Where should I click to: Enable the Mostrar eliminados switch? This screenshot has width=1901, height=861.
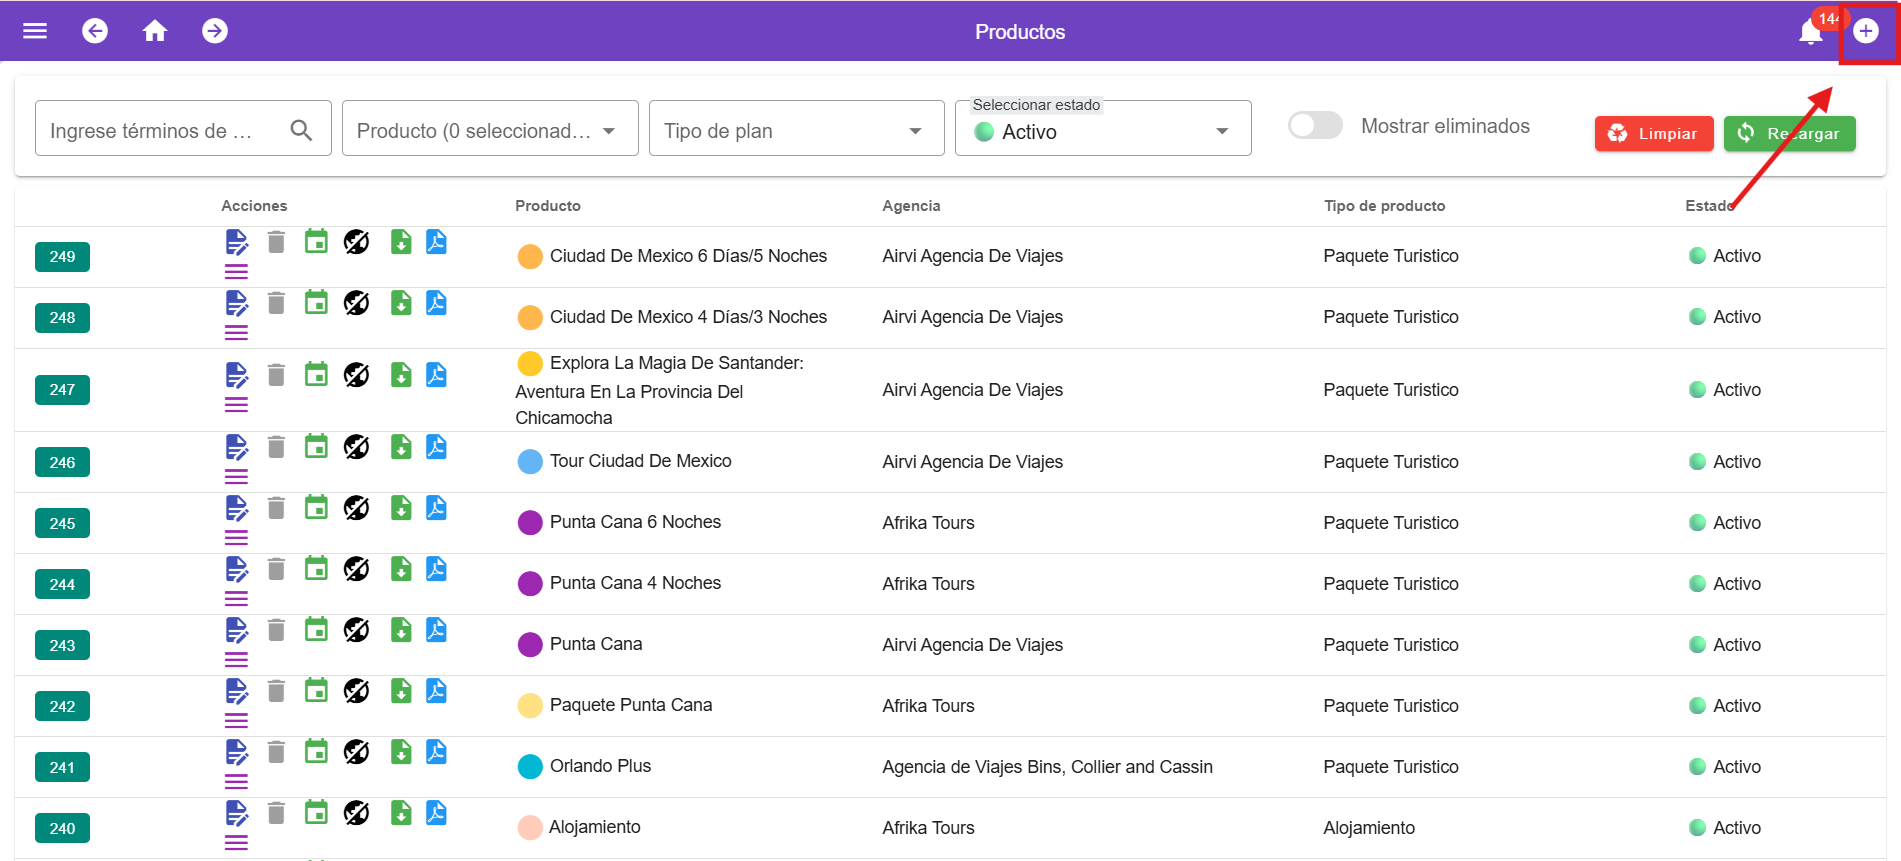[1315, 126]
